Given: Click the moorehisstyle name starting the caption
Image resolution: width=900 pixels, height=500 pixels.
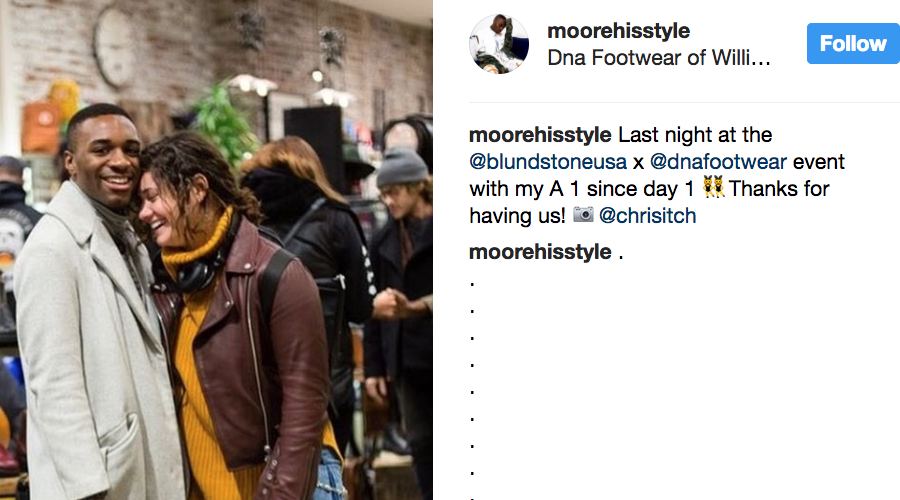Looking at the screenshot, I should [540, 135].
